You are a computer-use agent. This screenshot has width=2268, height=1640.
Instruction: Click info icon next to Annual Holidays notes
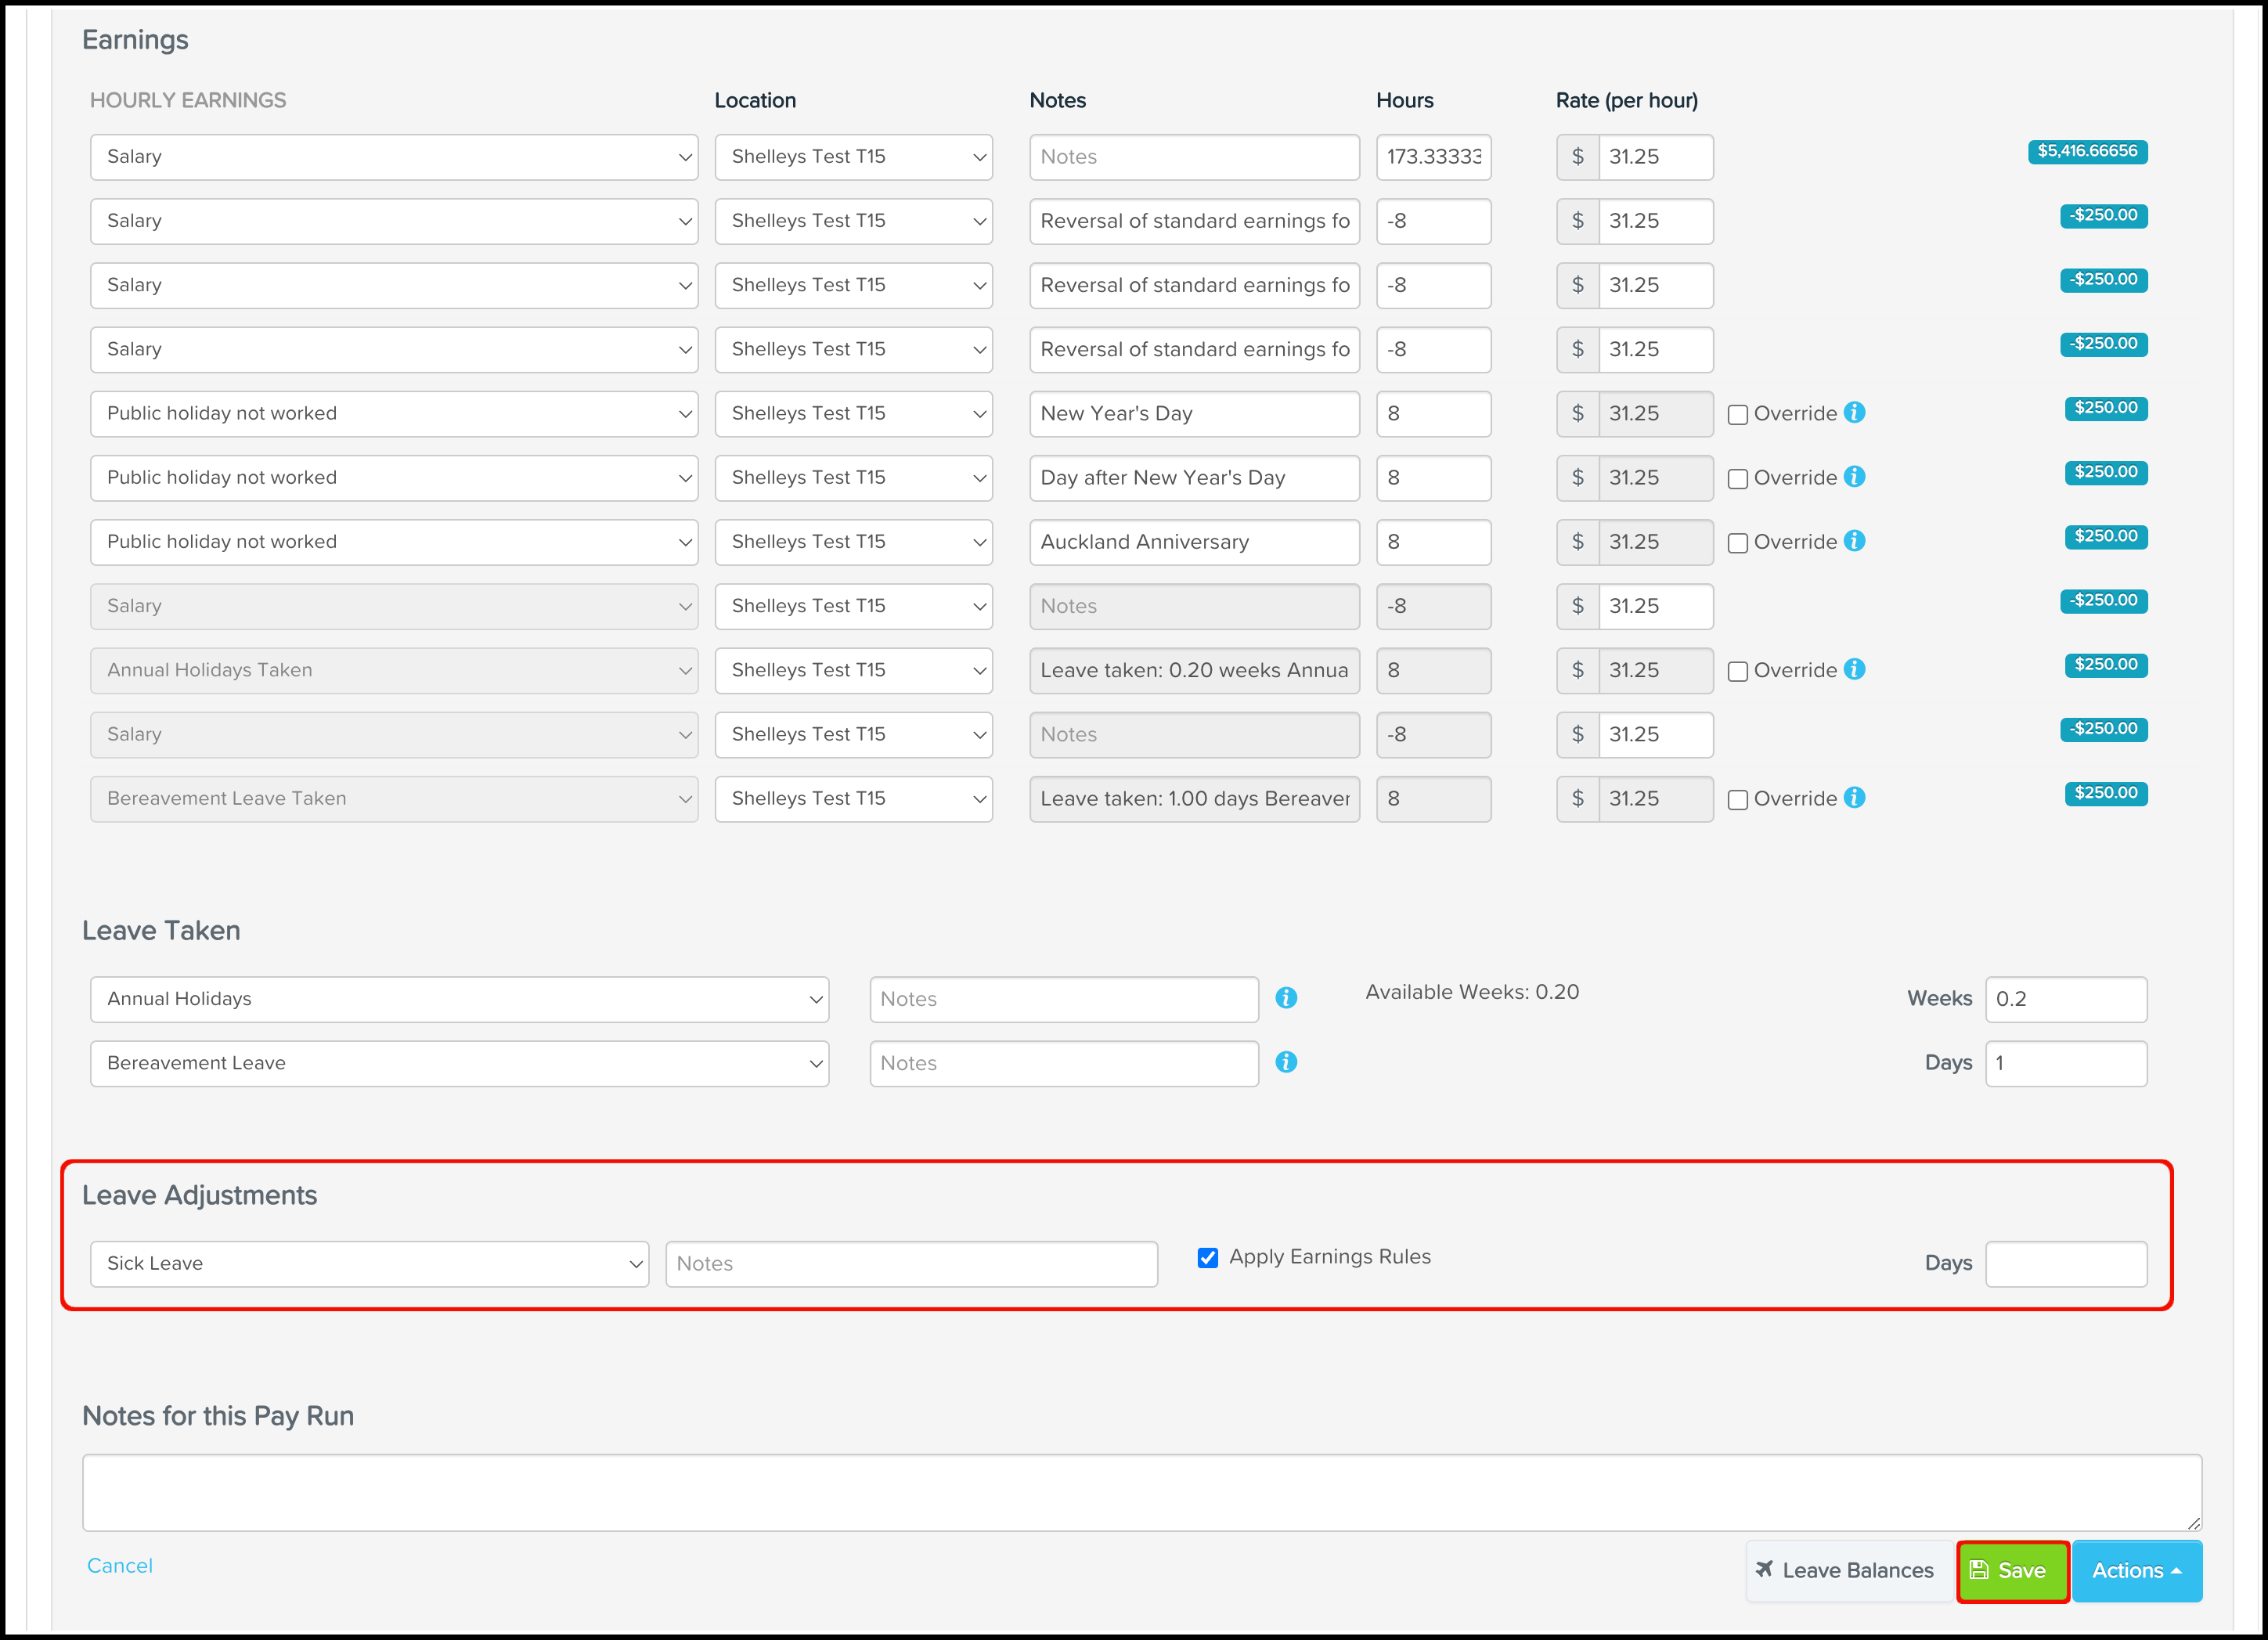coord(1286,998)
